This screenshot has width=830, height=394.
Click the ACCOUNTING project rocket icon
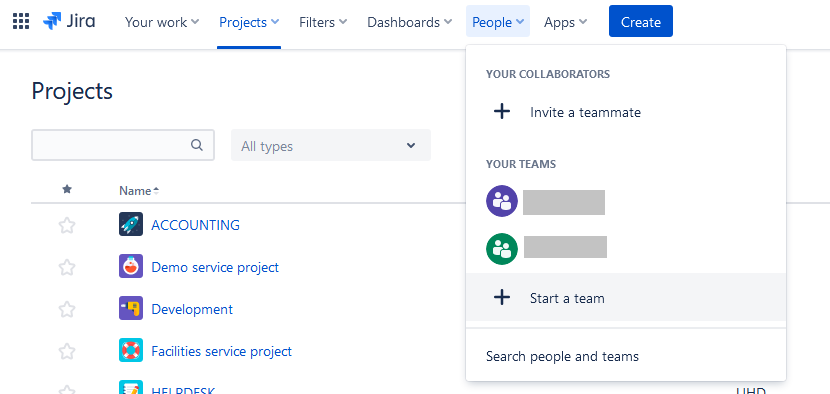(x=131, y=225)
